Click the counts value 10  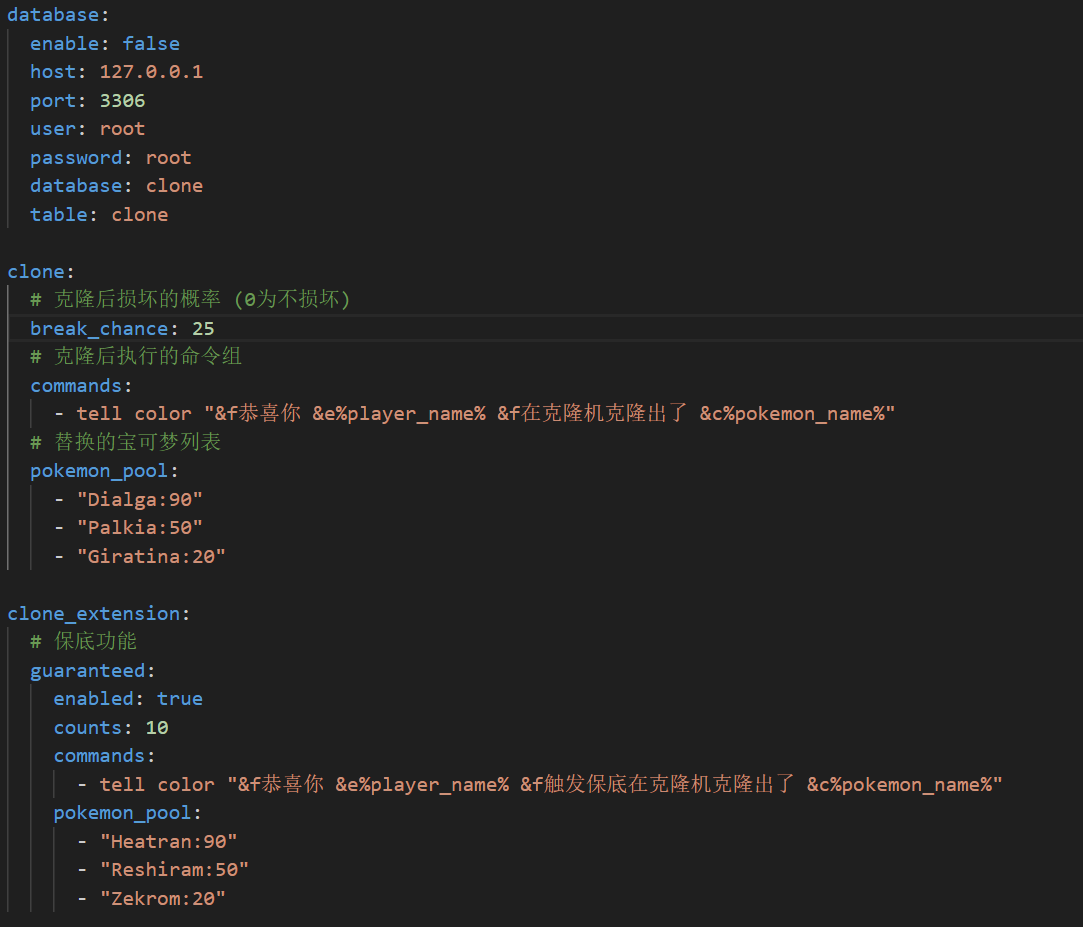[x=157, y=727]
